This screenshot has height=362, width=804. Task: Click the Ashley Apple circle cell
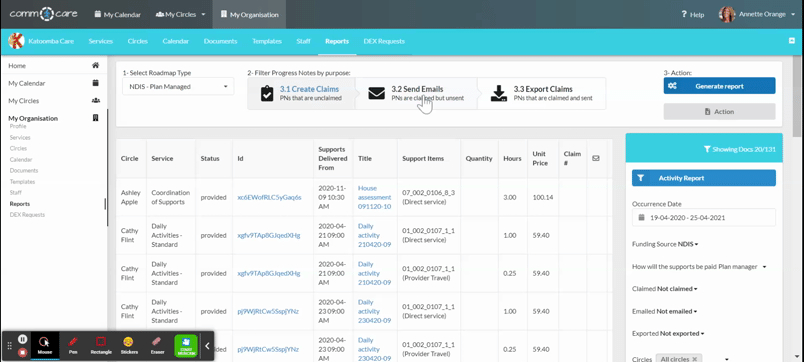[131, 197]
